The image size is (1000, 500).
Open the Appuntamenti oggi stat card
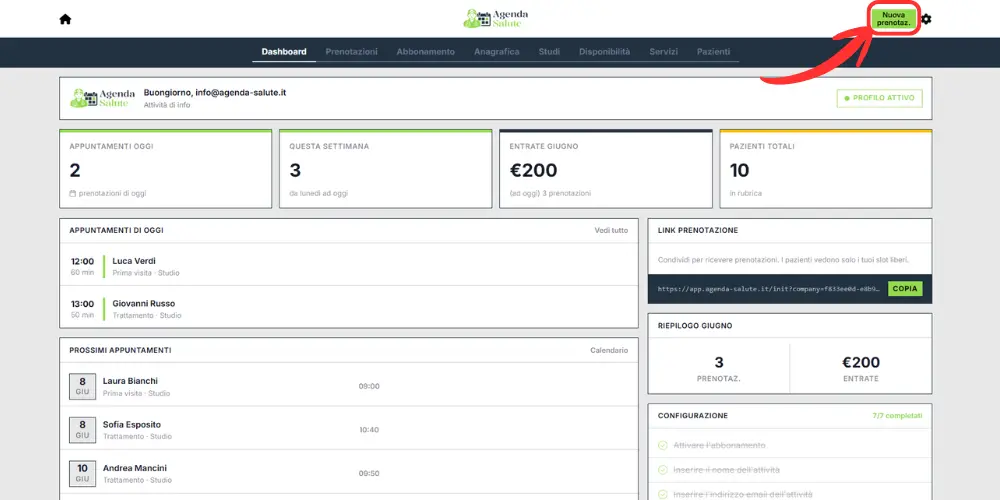pyautogui.click(x=166, y=169)
